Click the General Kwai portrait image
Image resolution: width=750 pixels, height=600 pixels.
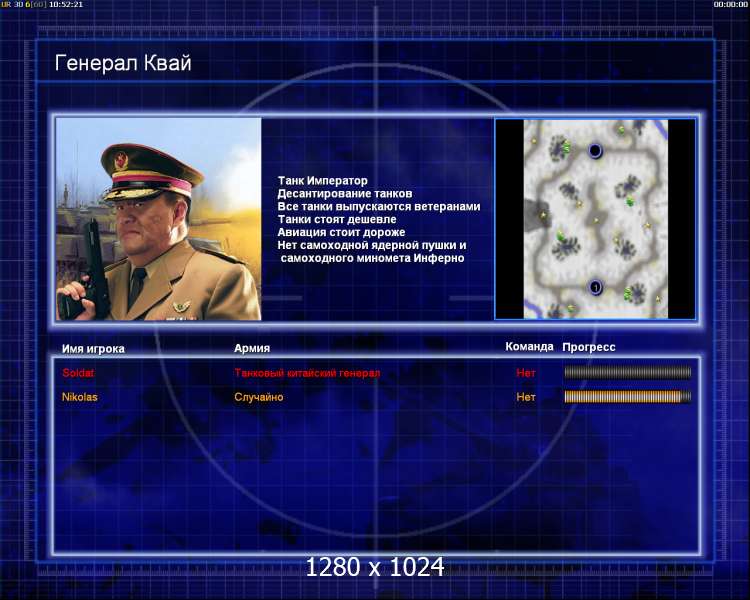(x=158, y=219)
